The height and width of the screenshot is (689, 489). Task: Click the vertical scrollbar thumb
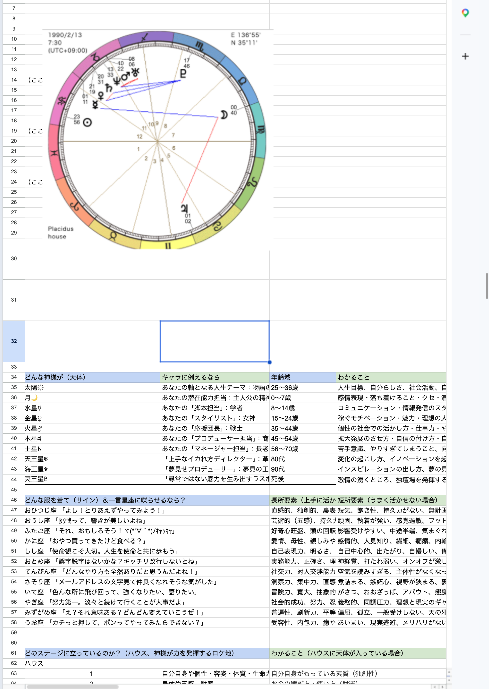[x=486, y=286]
